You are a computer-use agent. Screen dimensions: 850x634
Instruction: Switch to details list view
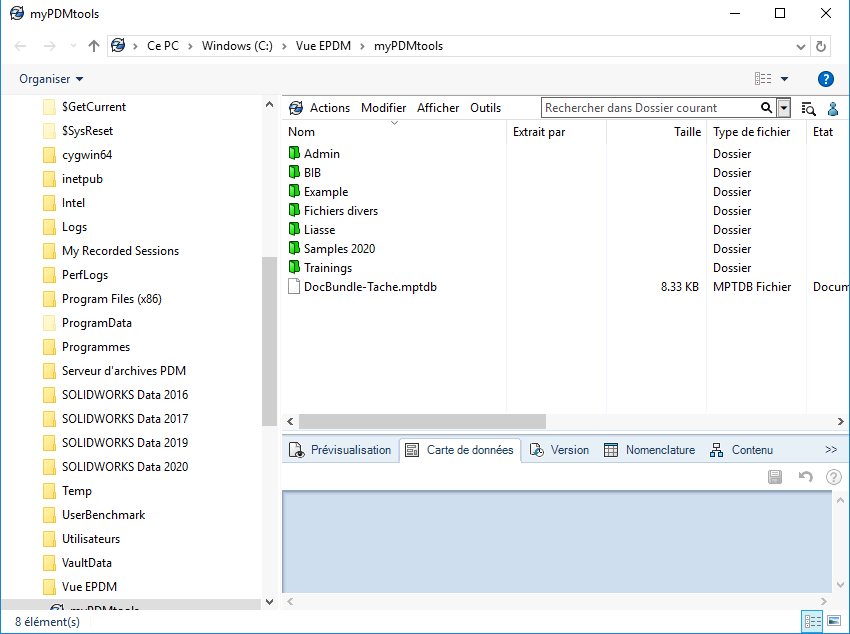click(812, 622)
